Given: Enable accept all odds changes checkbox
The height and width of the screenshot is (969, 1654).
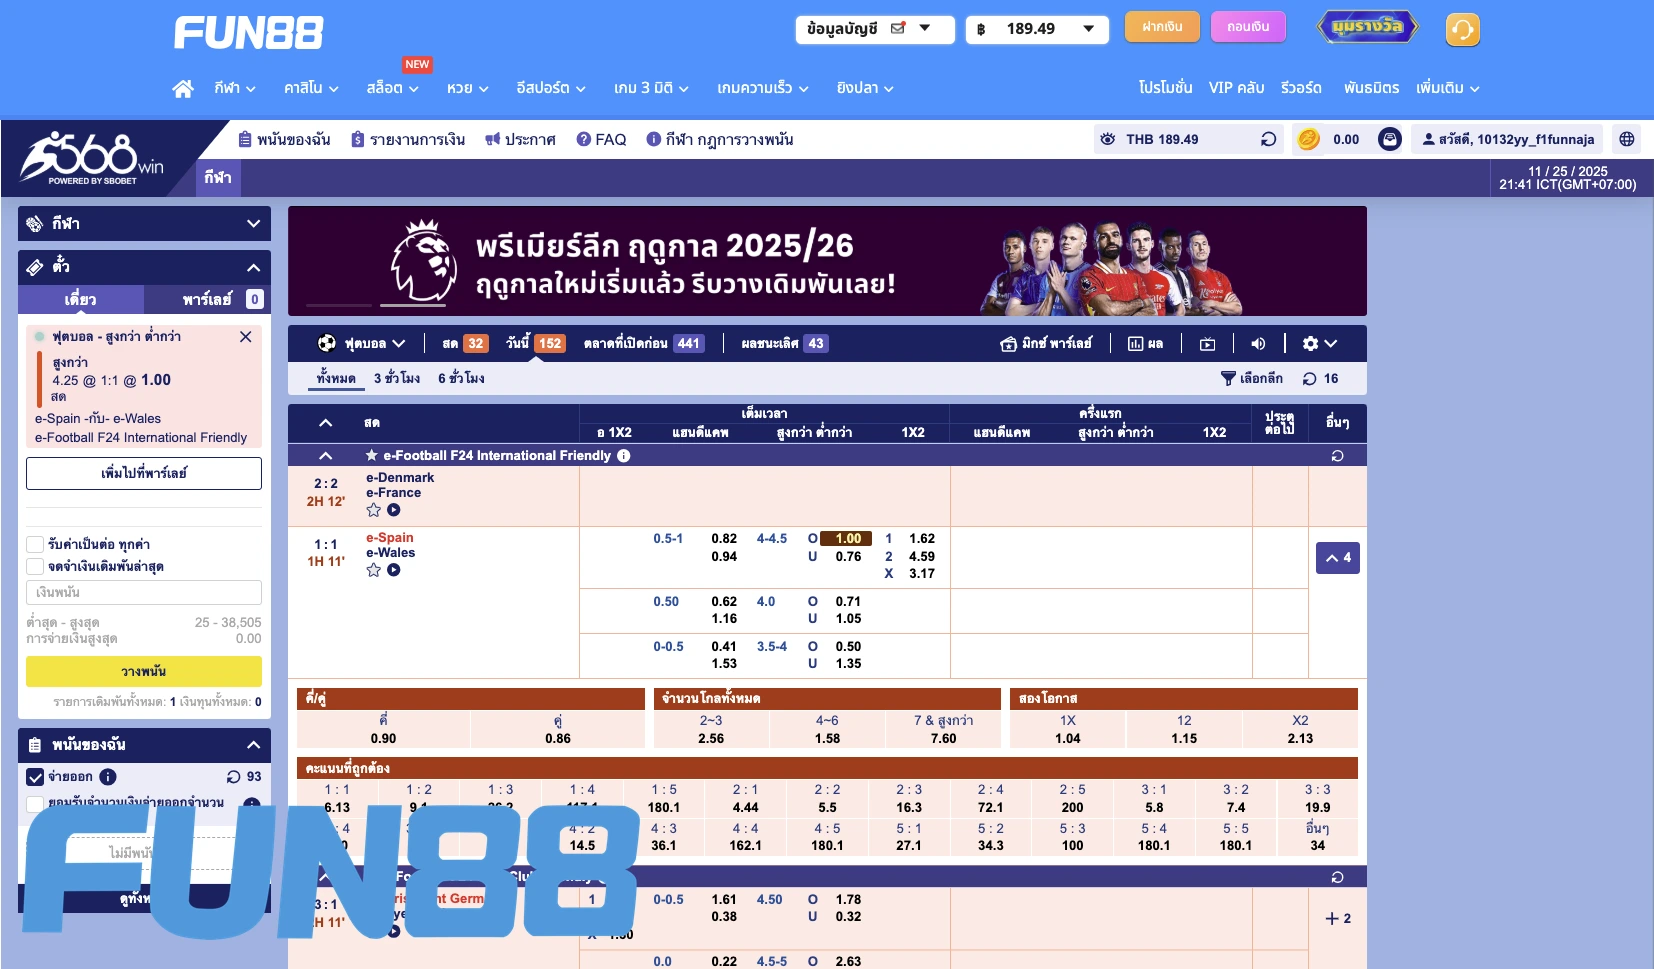Looking at the screenshot, I should 35,544.
